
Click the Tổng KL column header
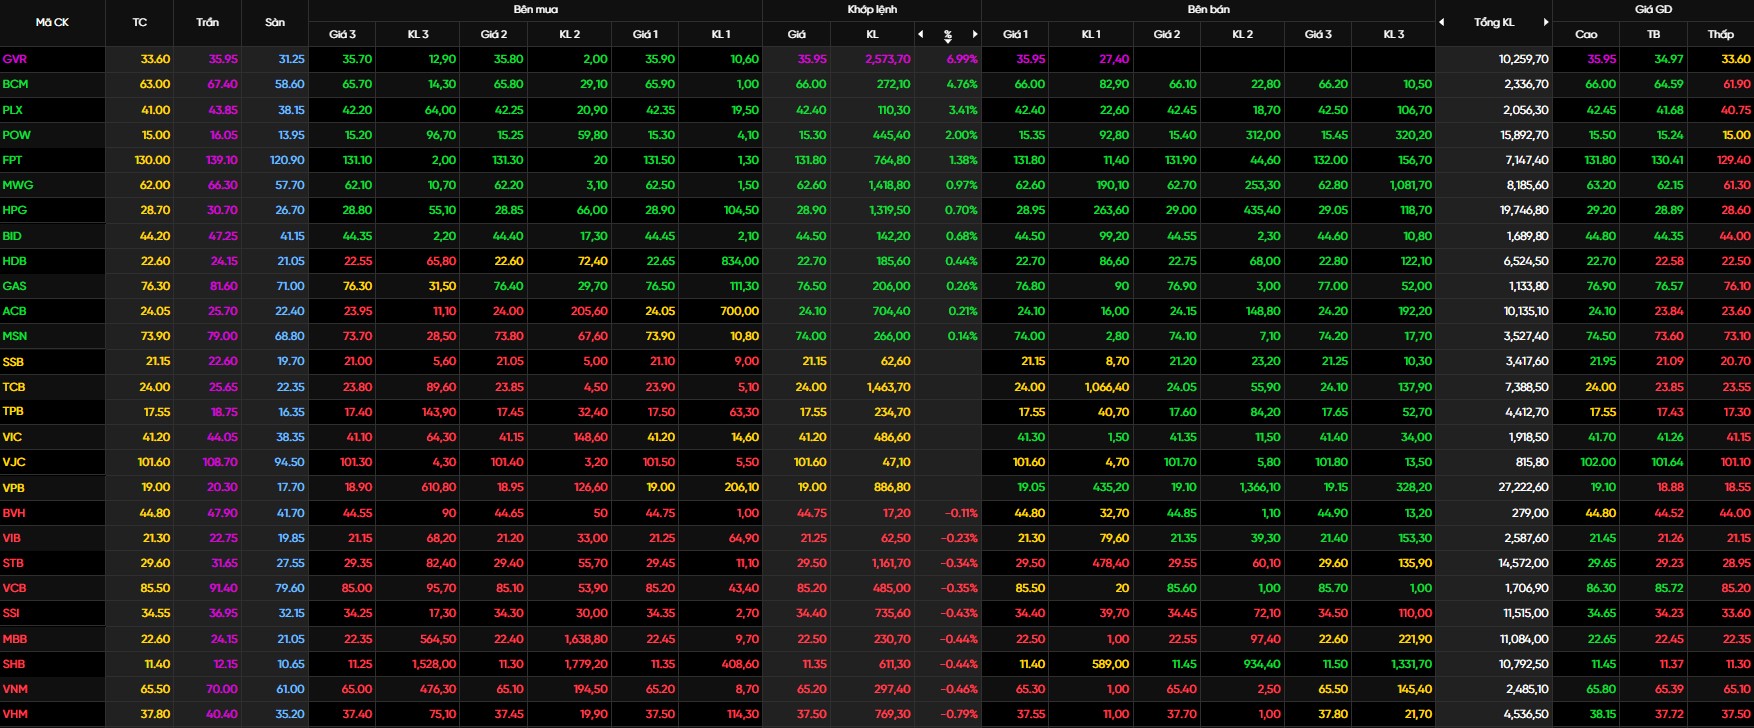tap(1494, 22)
